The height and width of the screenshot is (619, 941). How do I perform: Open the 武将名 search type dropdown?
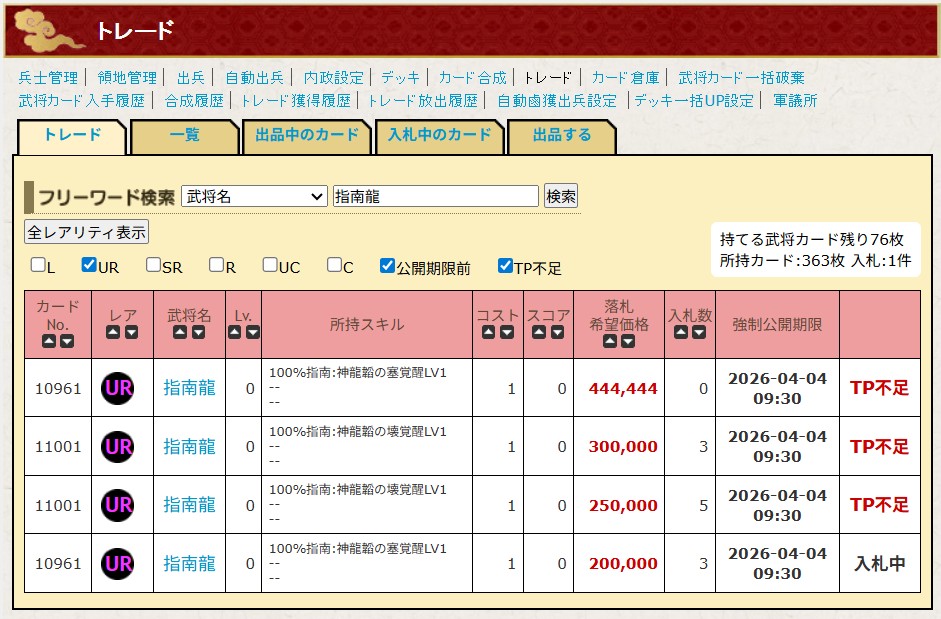(x=254, y=197)
